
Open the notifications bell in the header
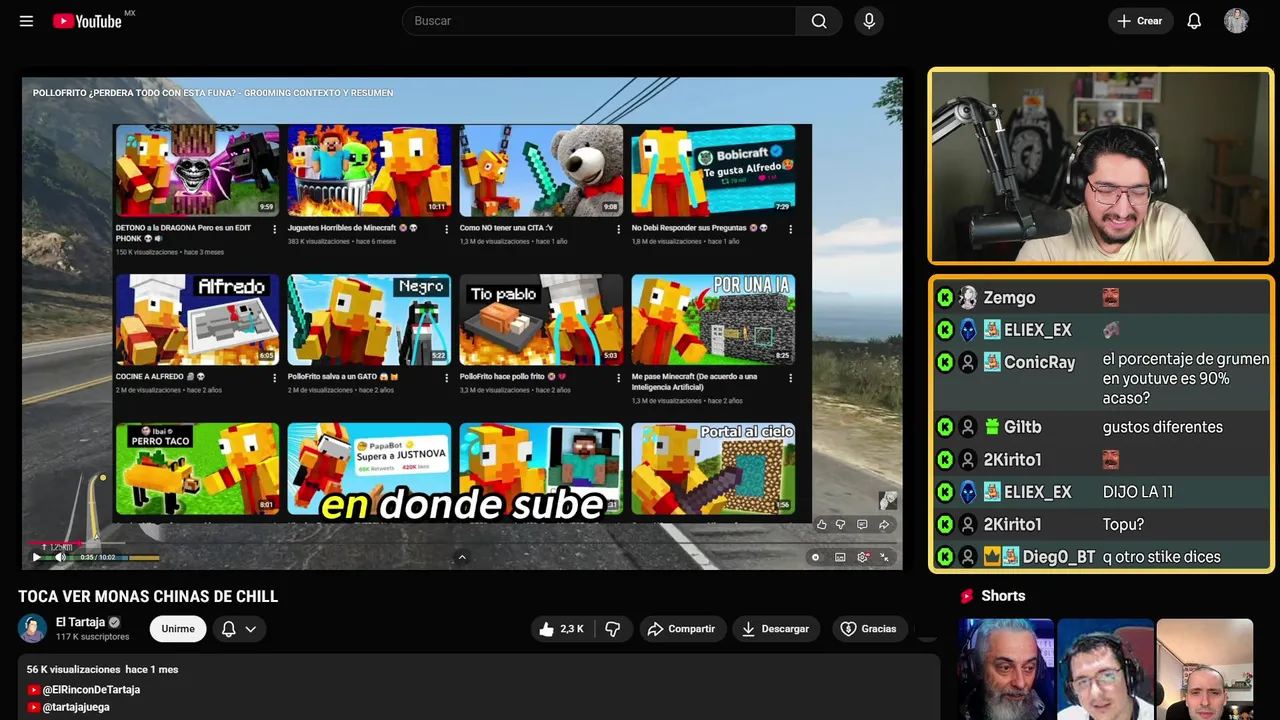pyautogui.click(x=1194, y=21)
